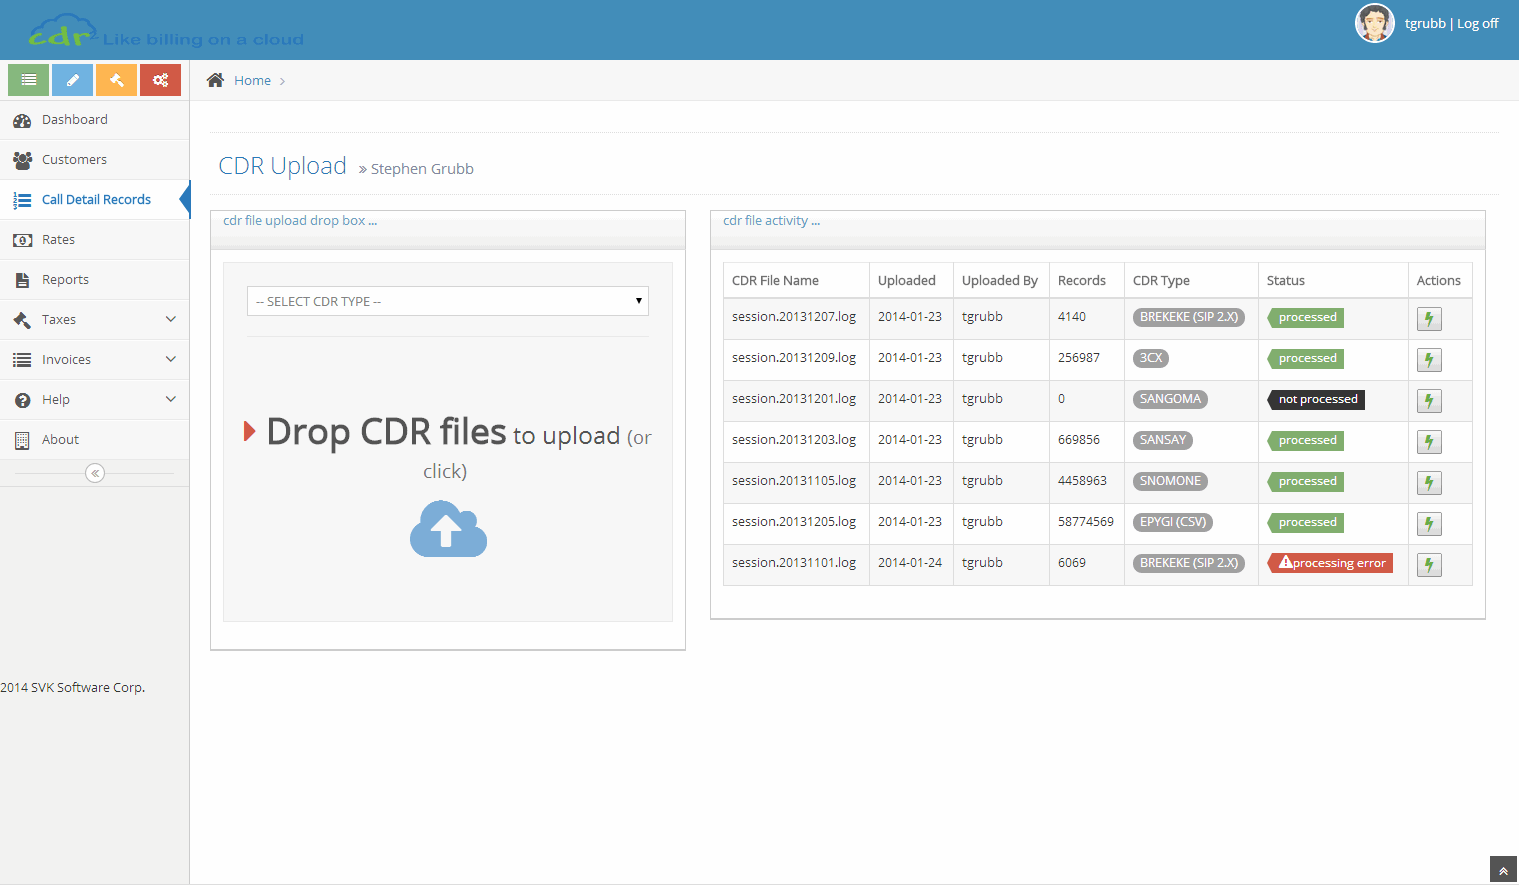Select Call Detail Records in the sidebar
The height and width of the screenshot is (885, 1519).
coord(95,199)
